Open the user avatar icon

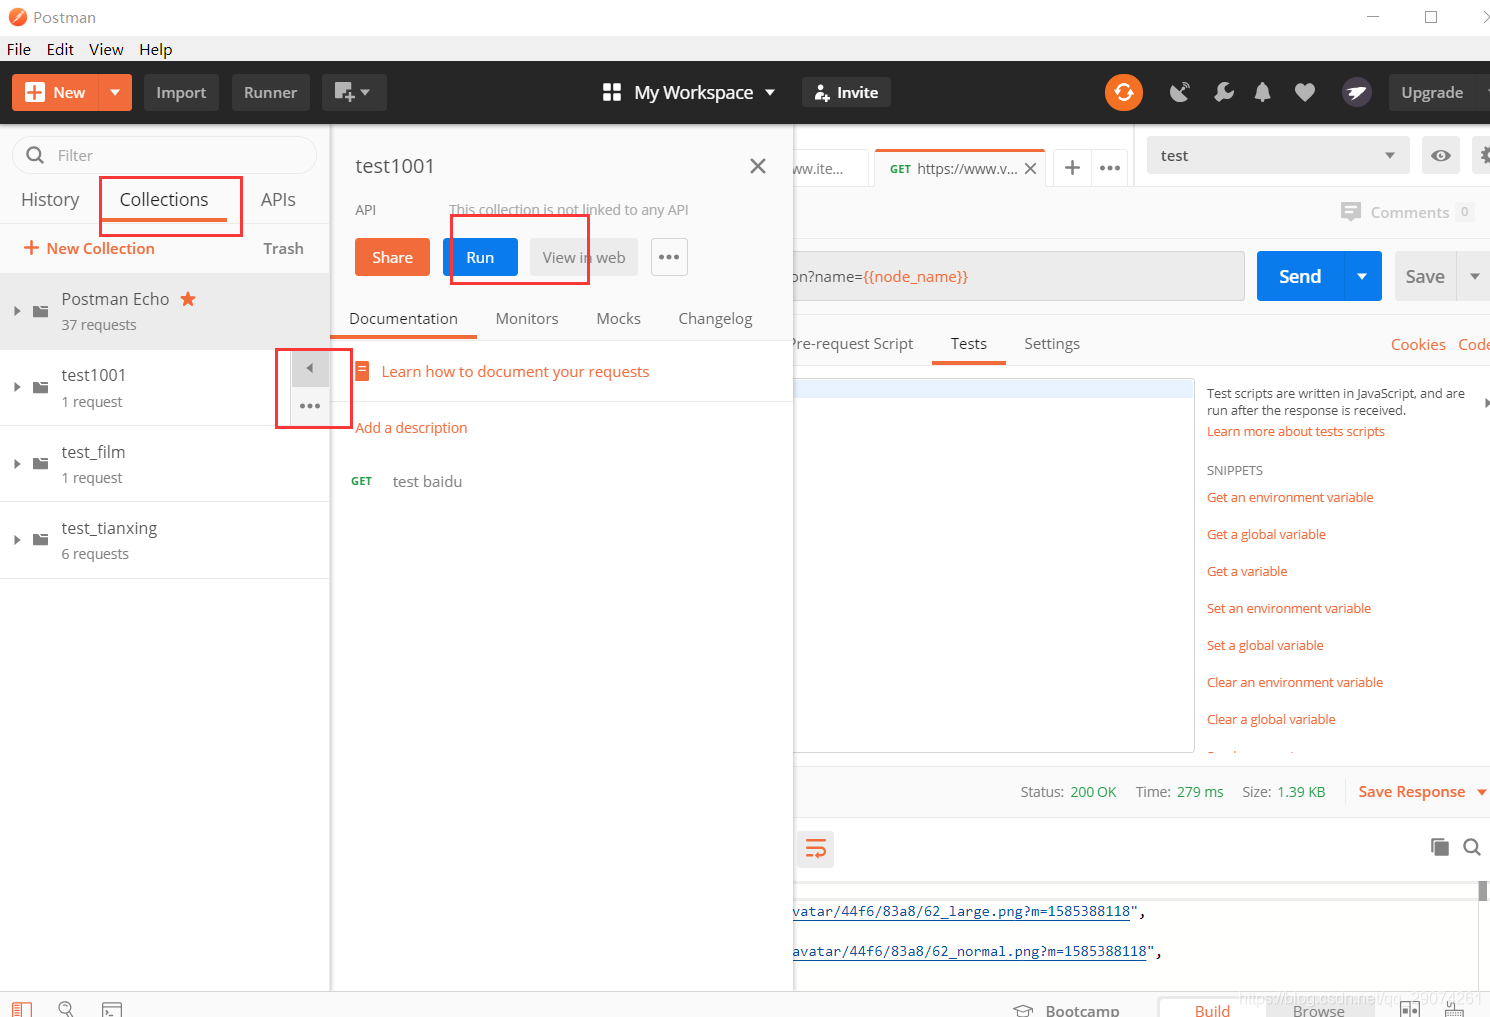(x=1357, y=92)
